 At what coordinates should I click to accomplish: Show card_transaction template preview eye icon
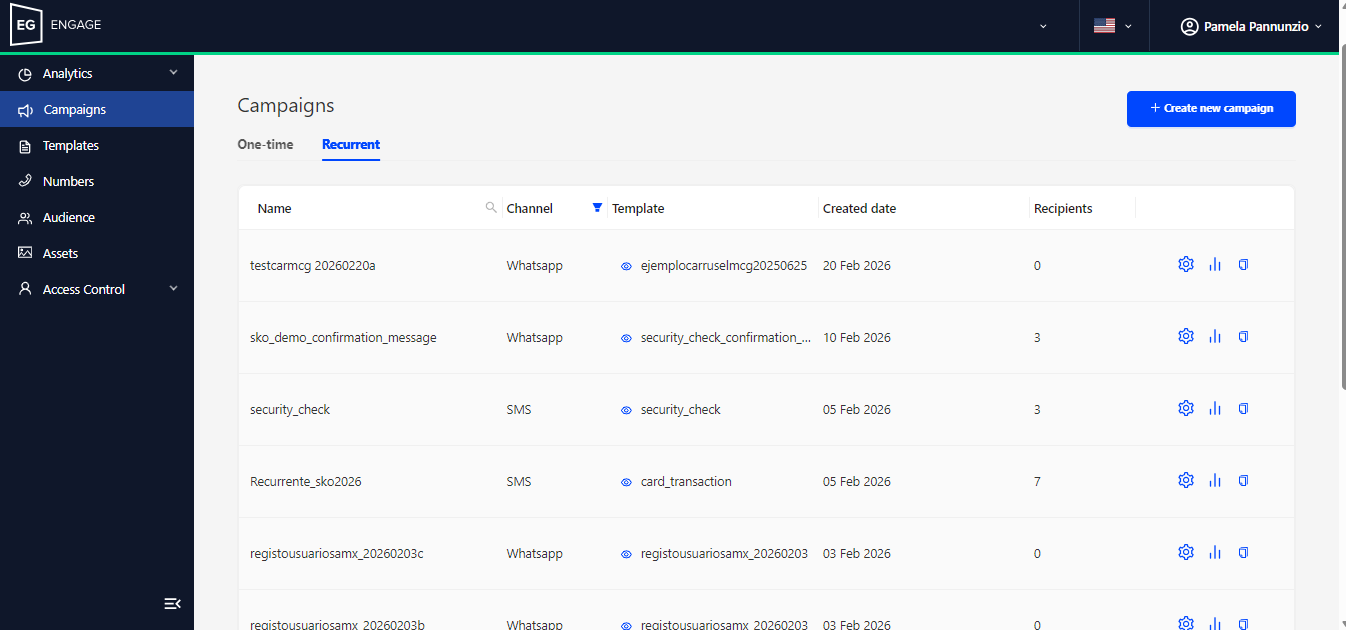click(x=626, y=482)
